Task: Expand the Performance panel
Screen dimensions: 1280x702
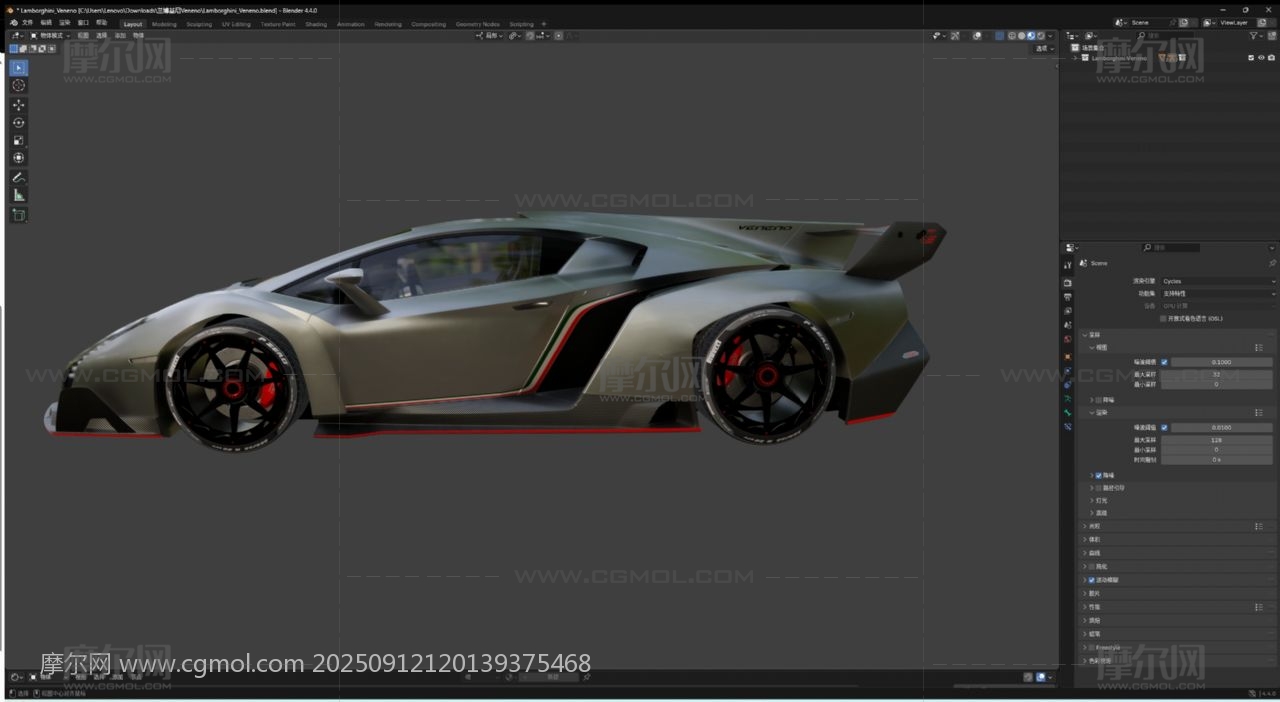Action: [1084, 607]
